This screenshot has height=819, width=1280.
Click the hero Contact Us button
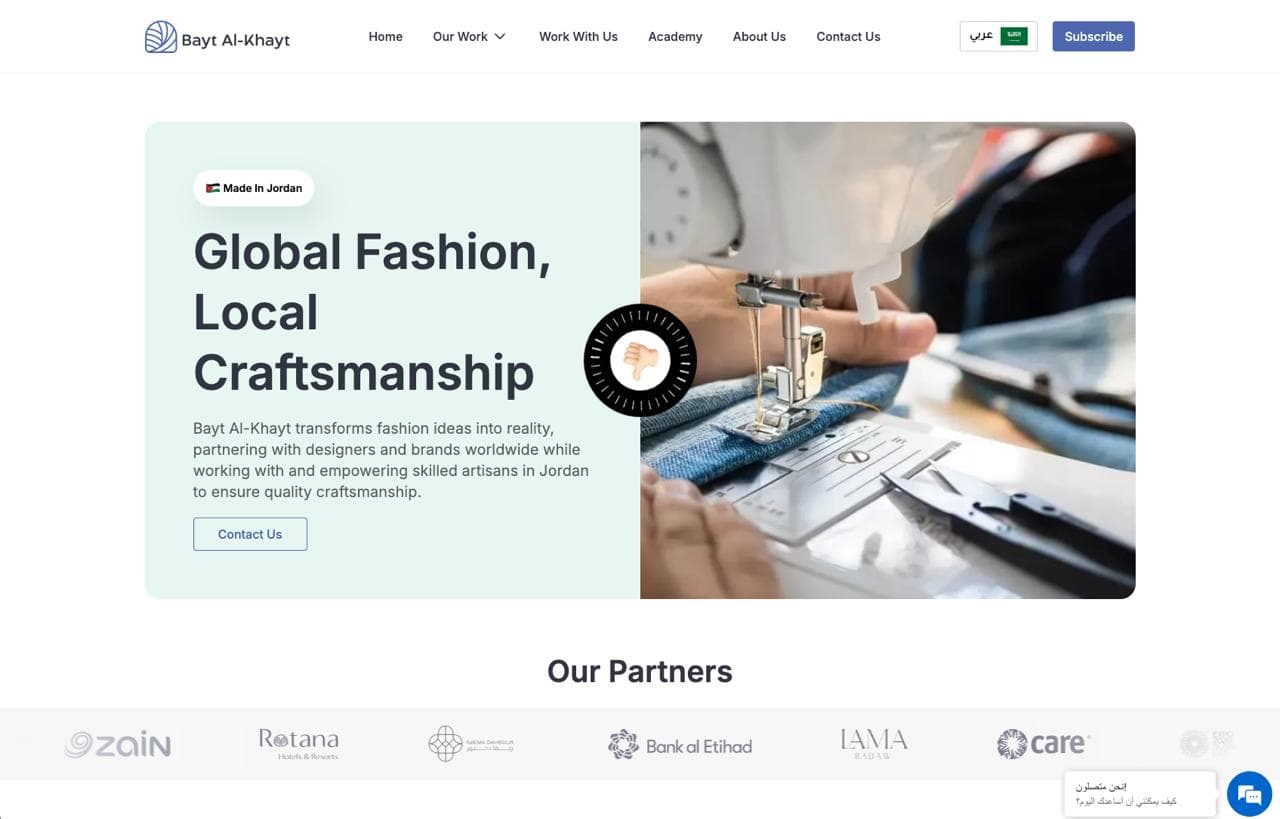pyautogui.click(x=250, y=534)
